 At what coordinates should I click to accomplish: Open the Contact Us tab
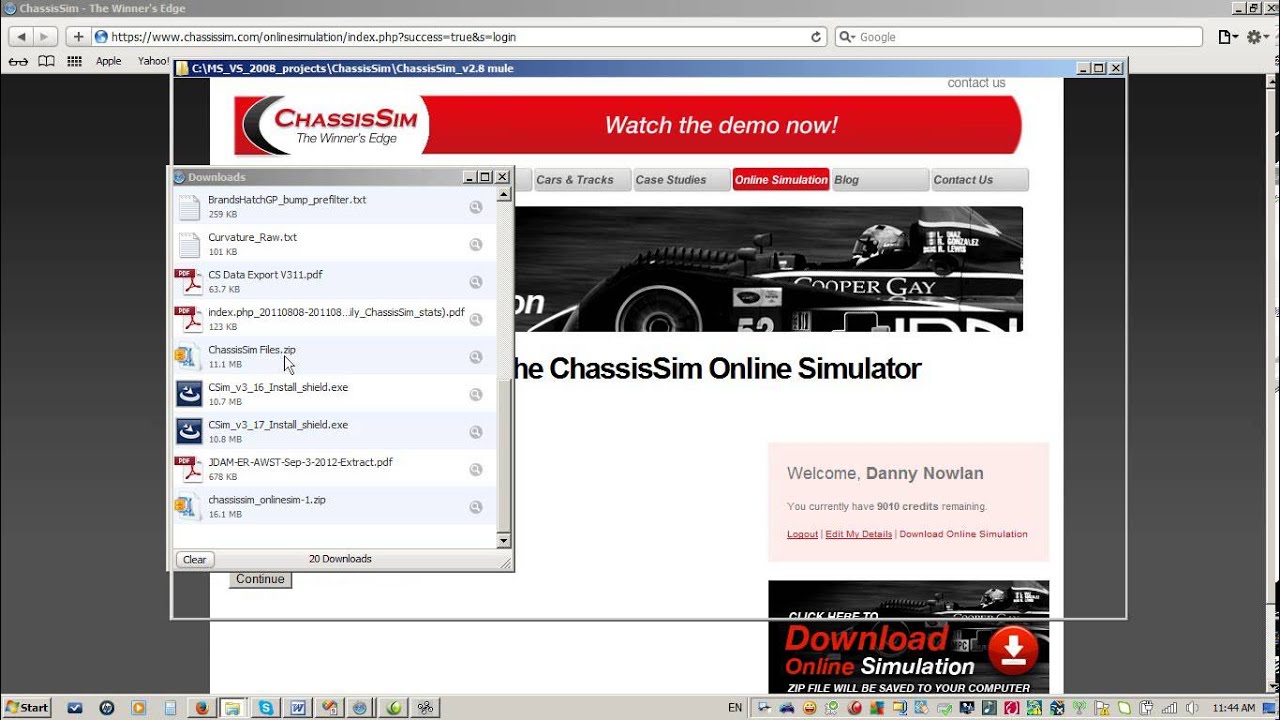coord(980,180)
